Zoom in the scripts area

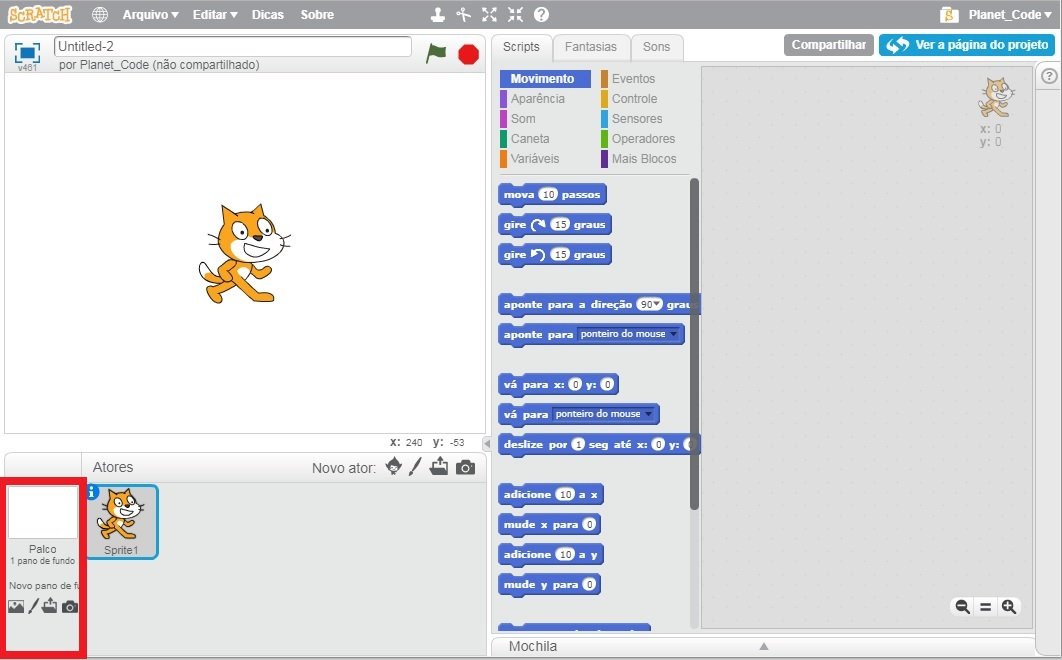tap(1009, 606)
